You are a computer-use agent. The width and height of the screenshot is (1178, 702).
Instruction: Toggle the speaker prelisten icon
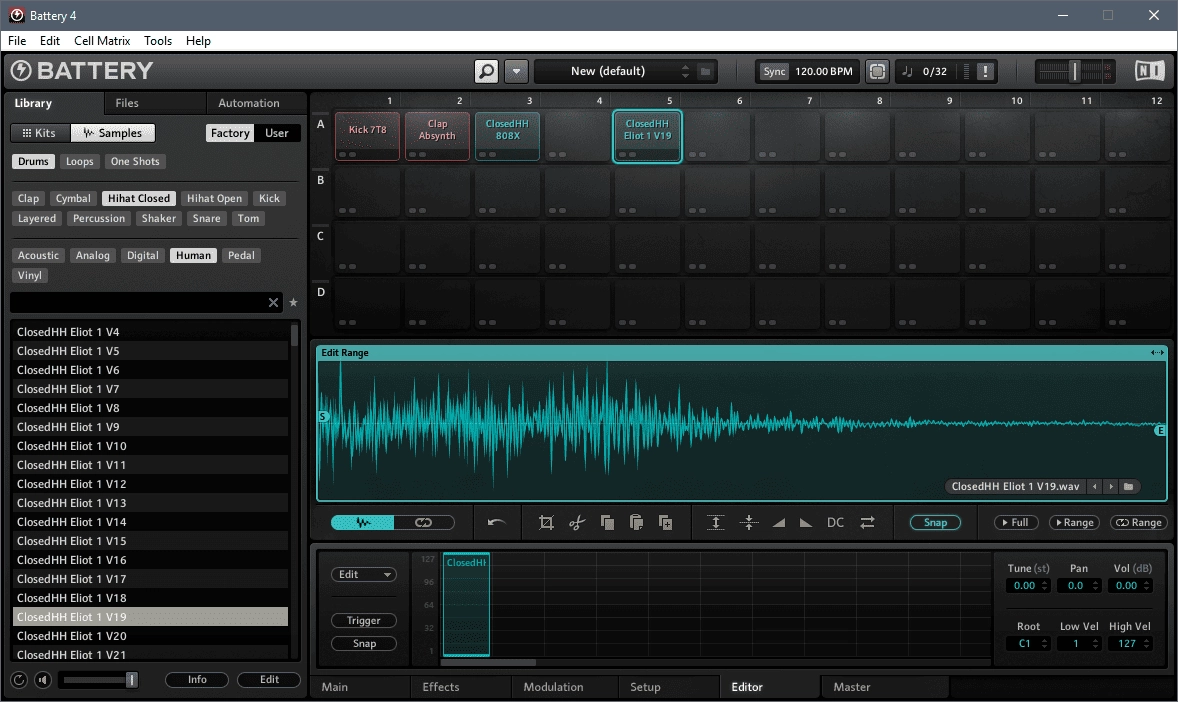(x=44, y=680)
